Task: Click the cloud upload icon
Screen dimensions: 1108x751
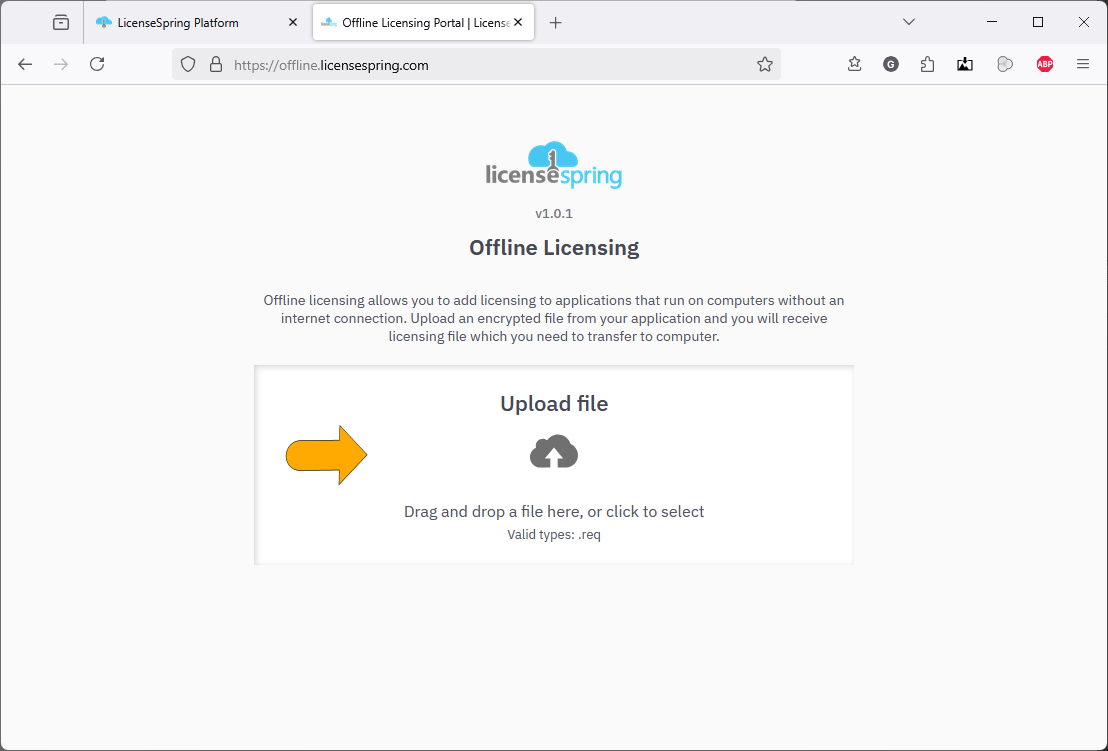Action: tap(554, 451)
